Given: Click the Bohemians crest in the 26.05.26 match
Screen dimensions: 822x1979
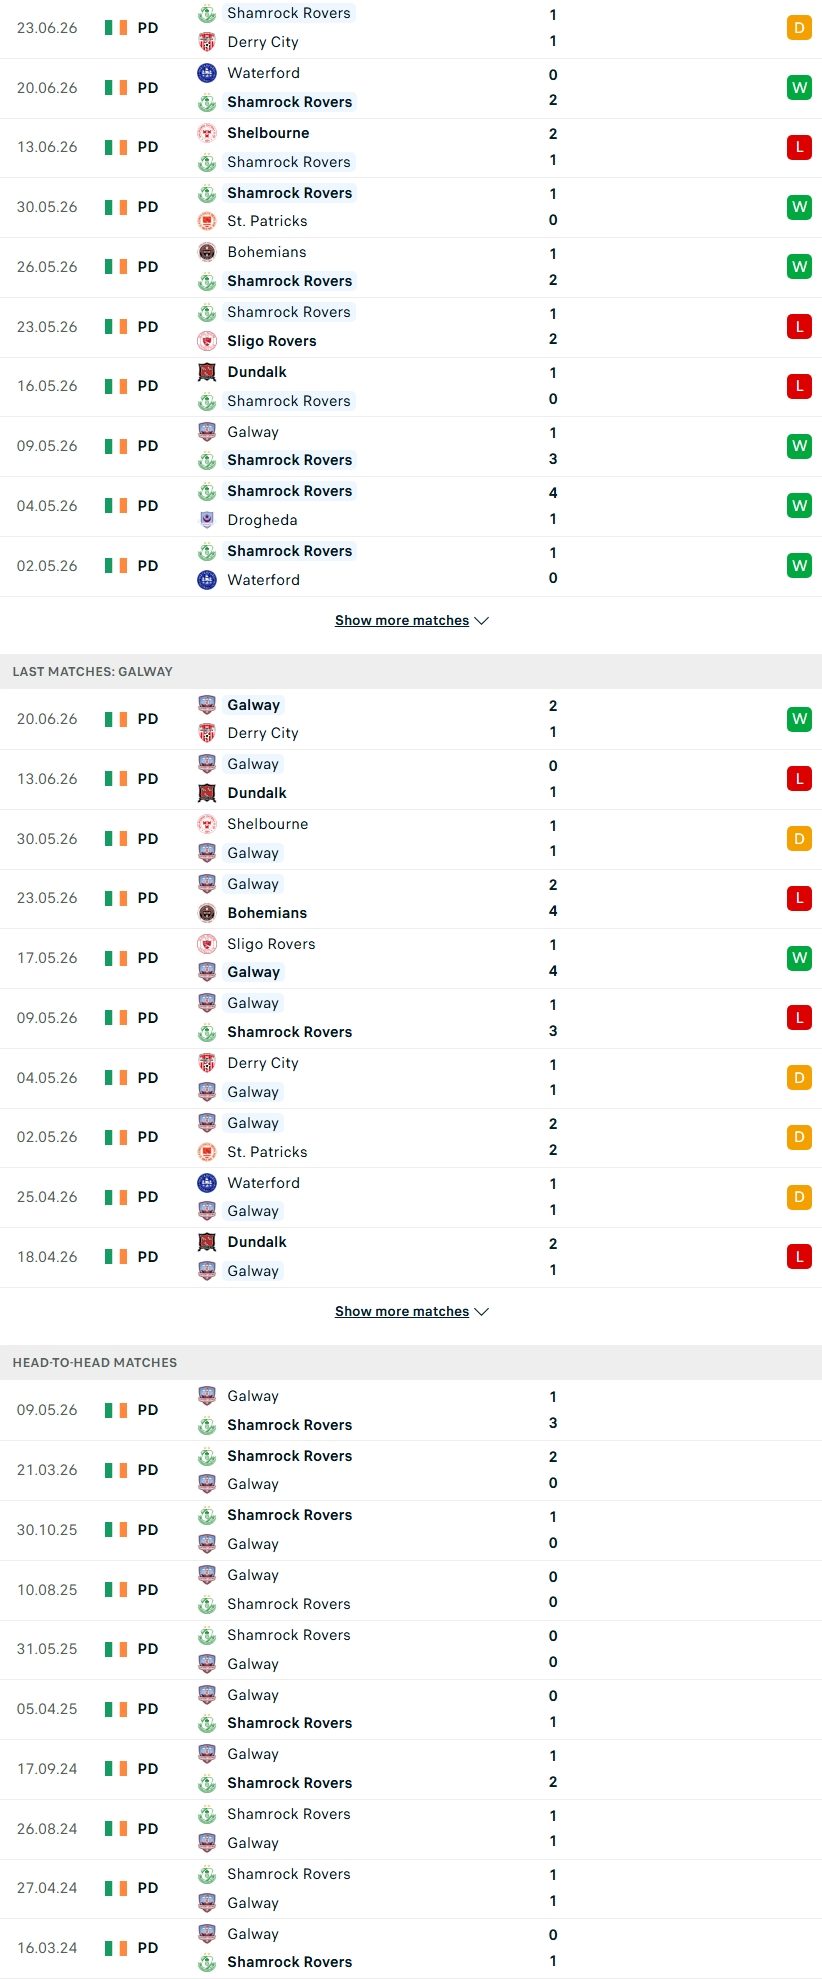Looking at the screenshot, I should point(207,252).
